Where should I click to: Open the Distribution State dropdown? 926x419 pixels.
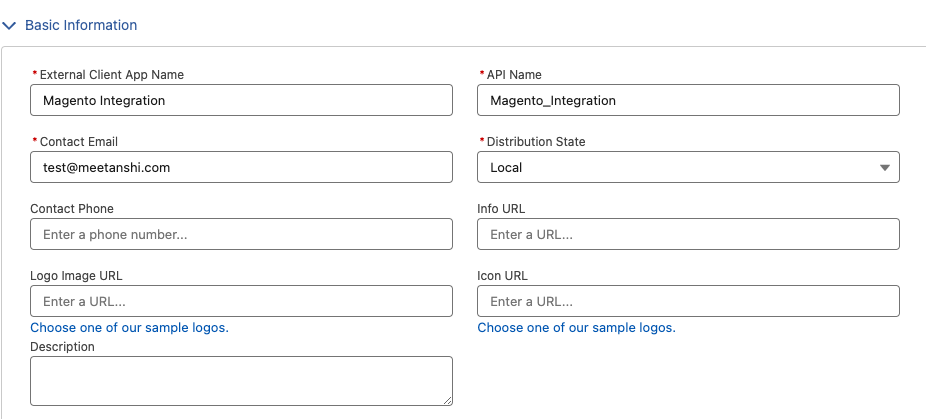(x=688, y=167)
